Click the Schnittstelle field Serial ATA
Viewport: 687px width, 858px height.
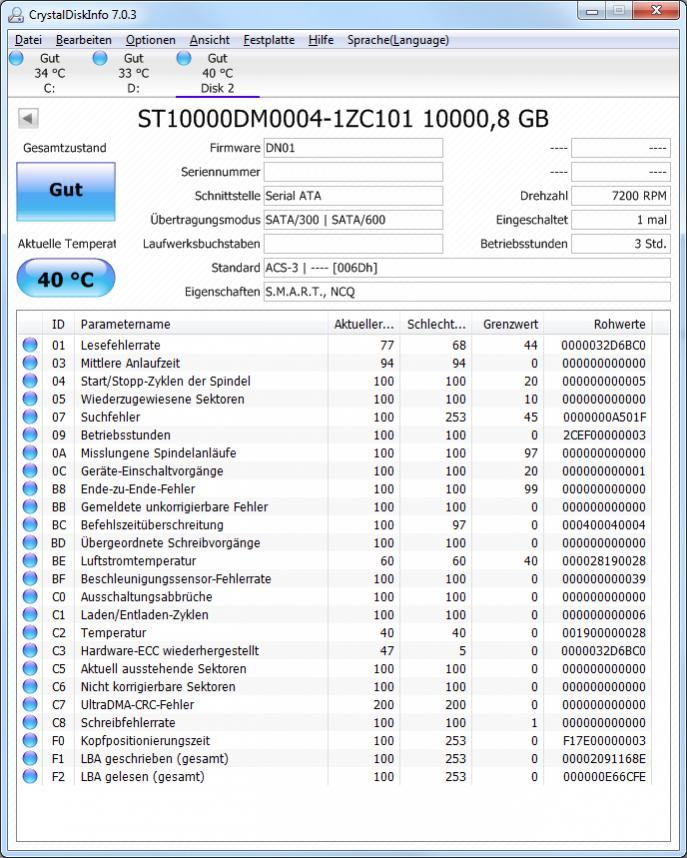[353, 196]
